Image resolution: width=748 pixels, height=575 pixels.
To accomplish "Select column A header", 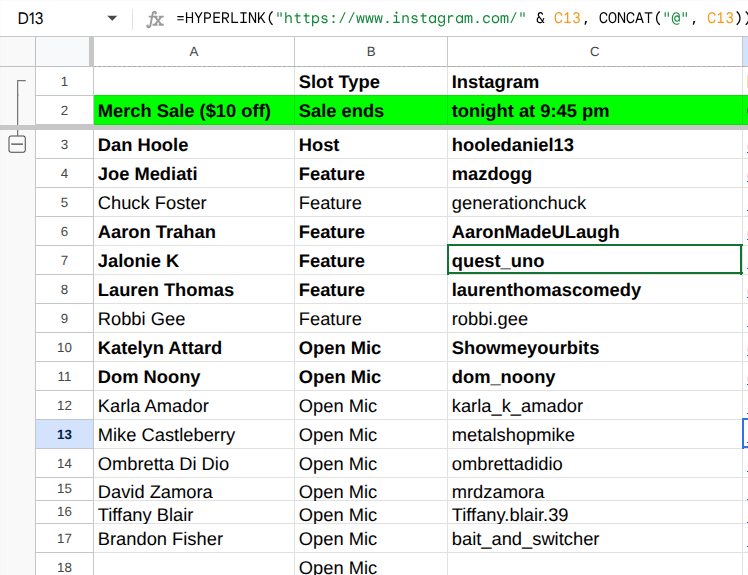I will pos(193,51).
